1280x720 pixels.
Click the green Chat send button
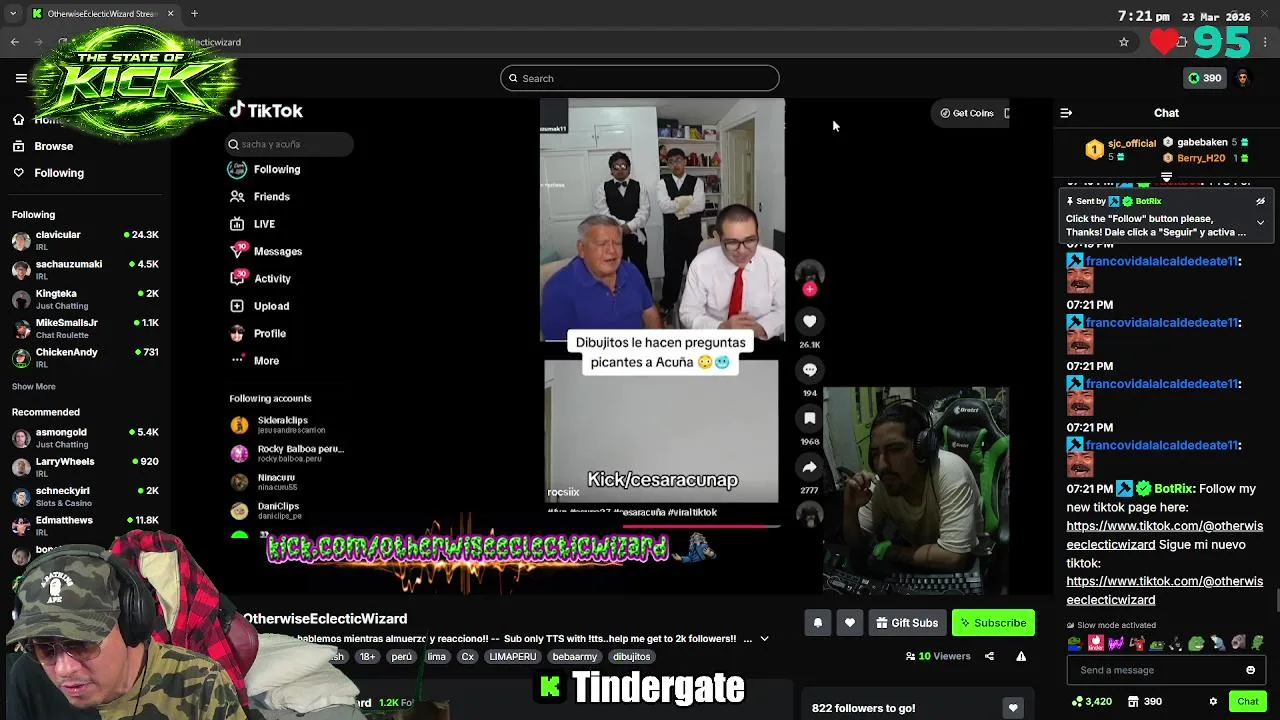[x=1247, y=702]
